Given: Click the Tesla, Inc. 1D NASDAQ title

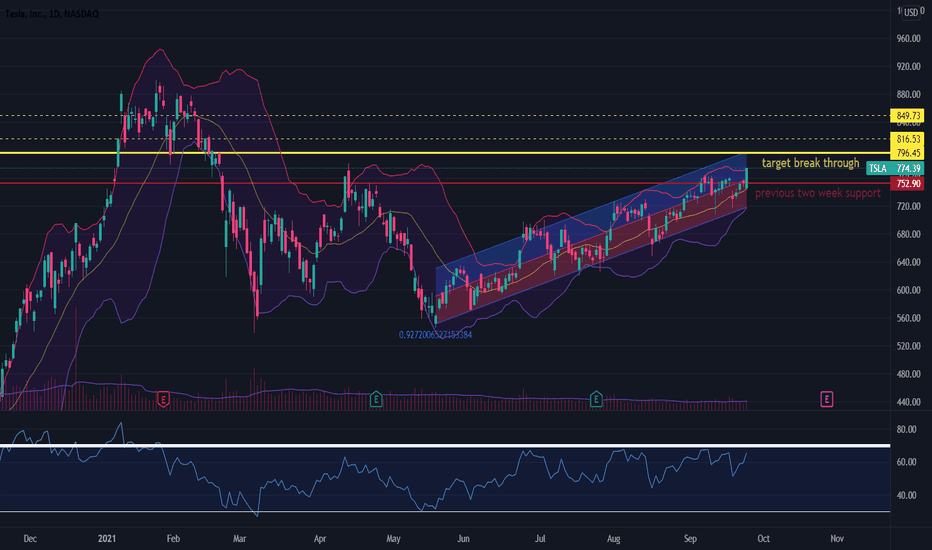Looking at the screenshot, I should (52, 14).
